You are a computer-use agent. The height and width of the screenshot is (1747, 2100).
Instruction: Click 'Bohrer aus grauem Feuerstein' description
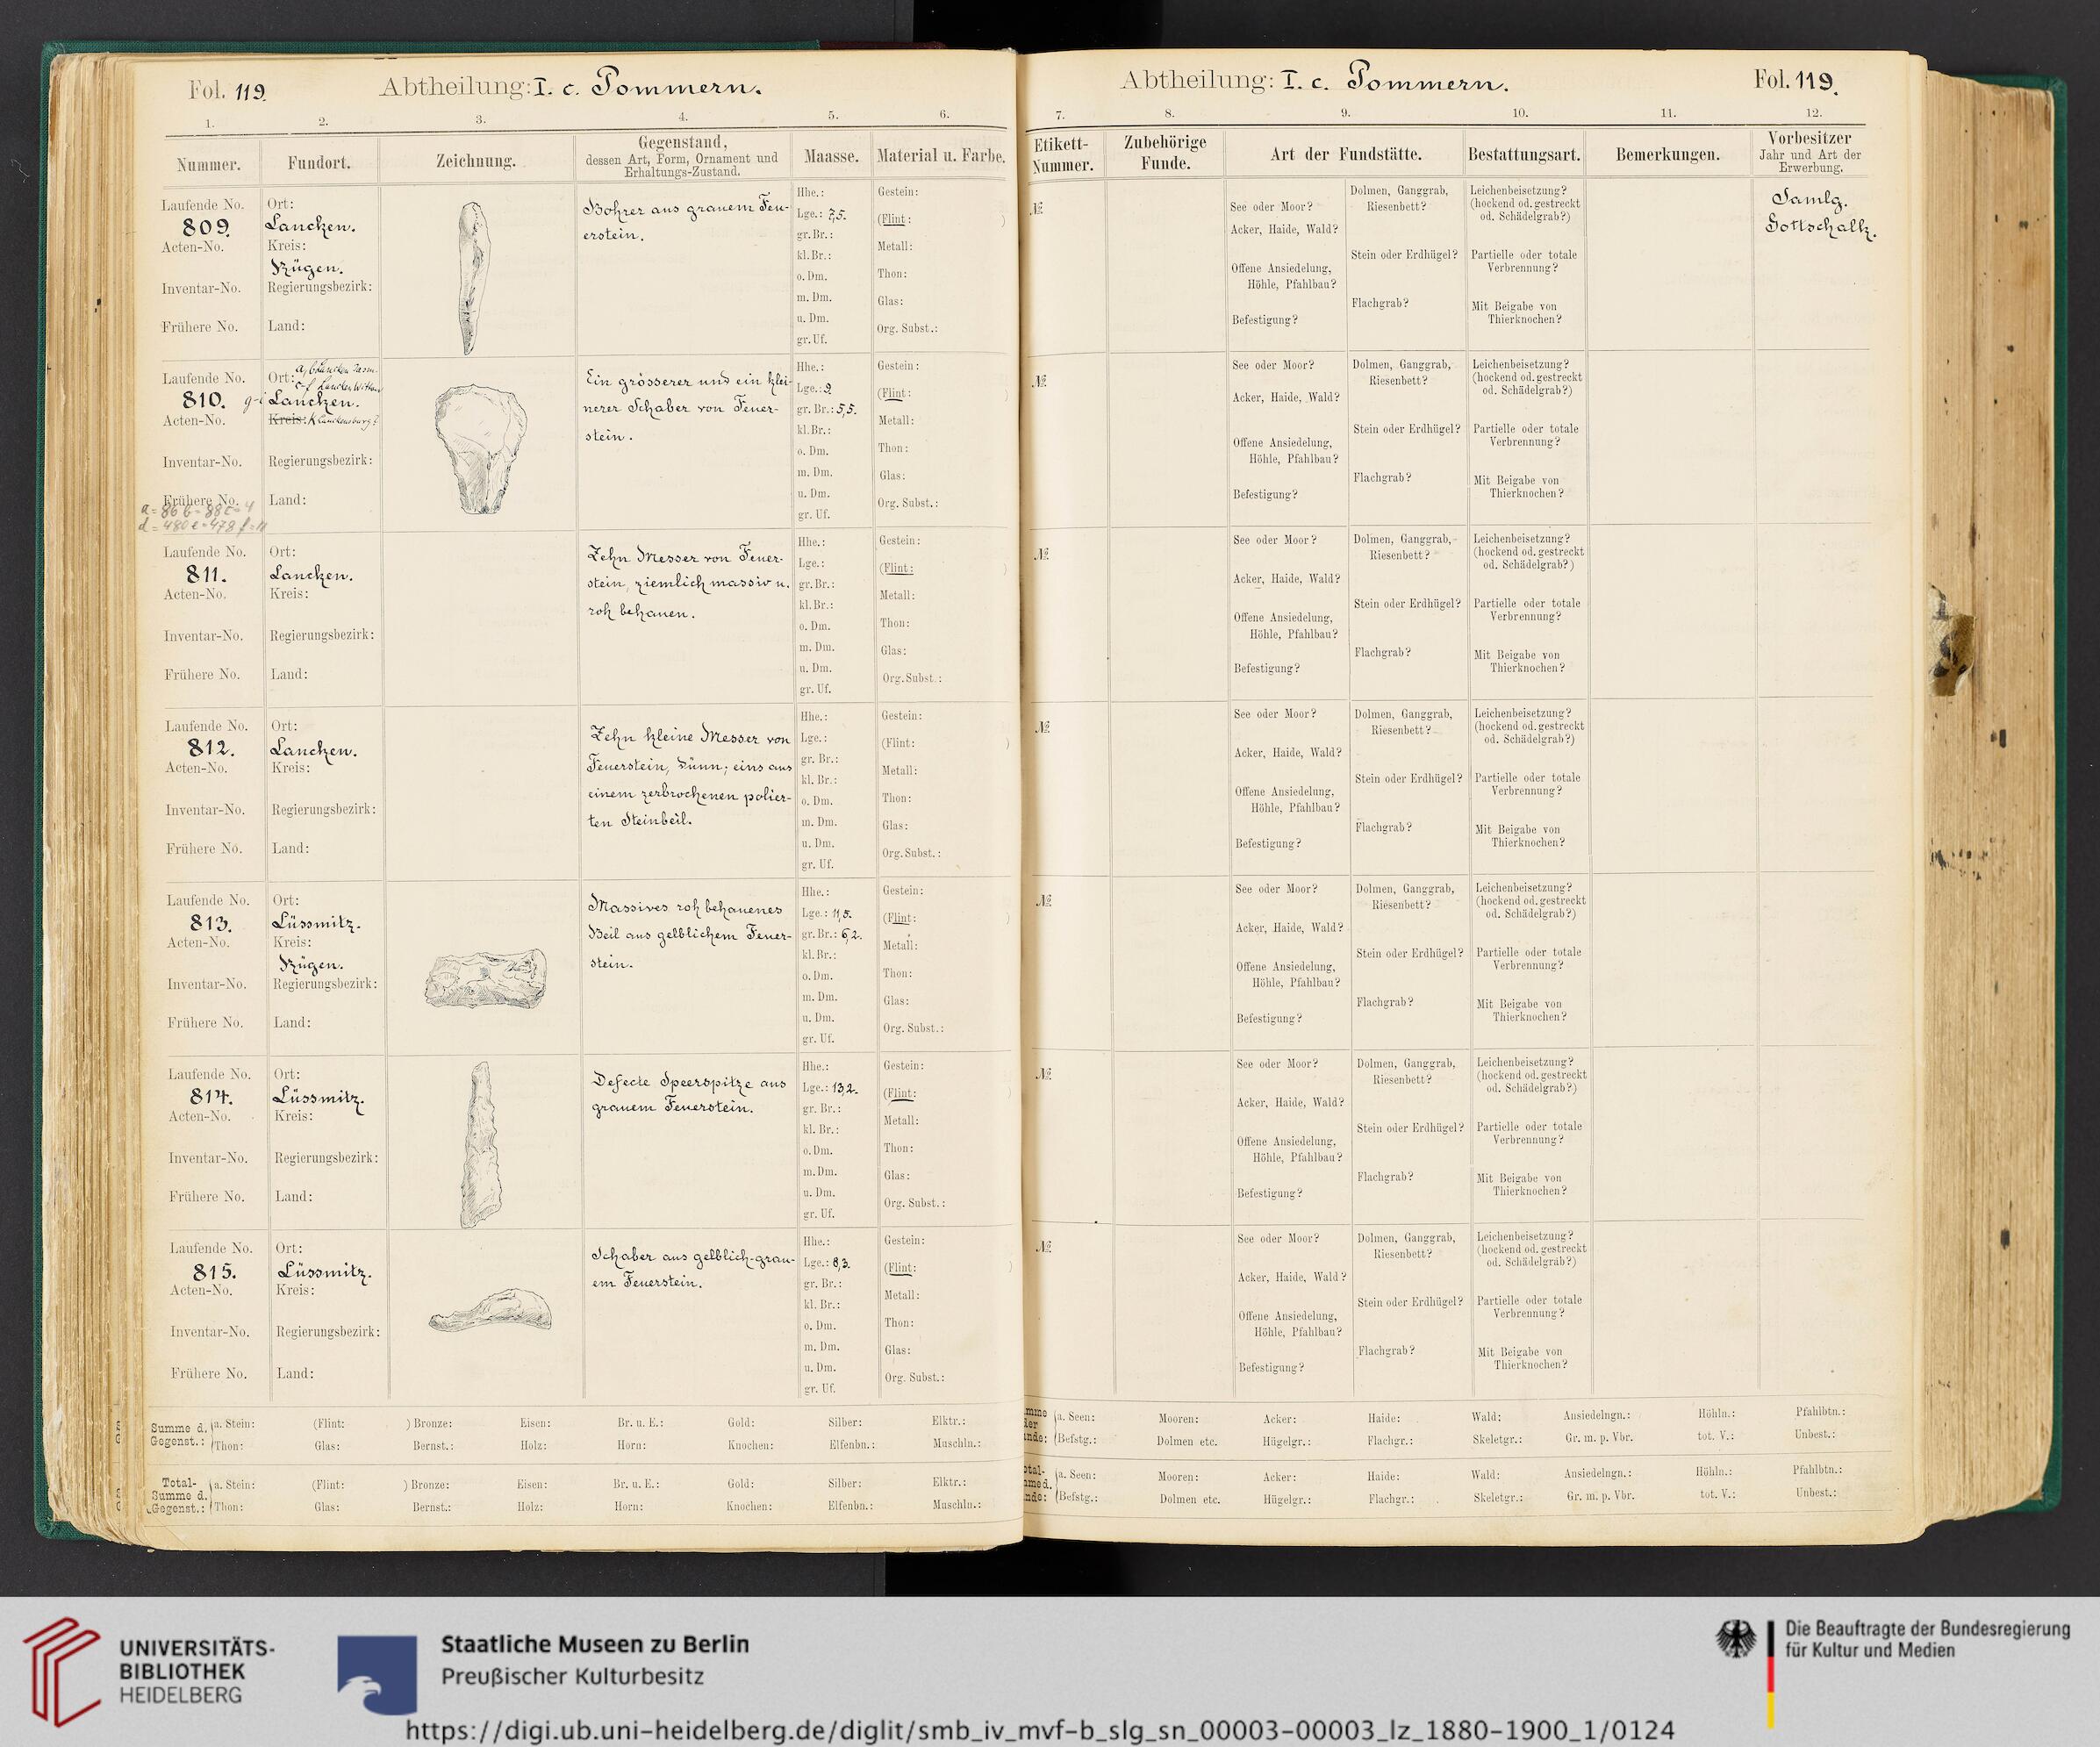coord(688,224)
